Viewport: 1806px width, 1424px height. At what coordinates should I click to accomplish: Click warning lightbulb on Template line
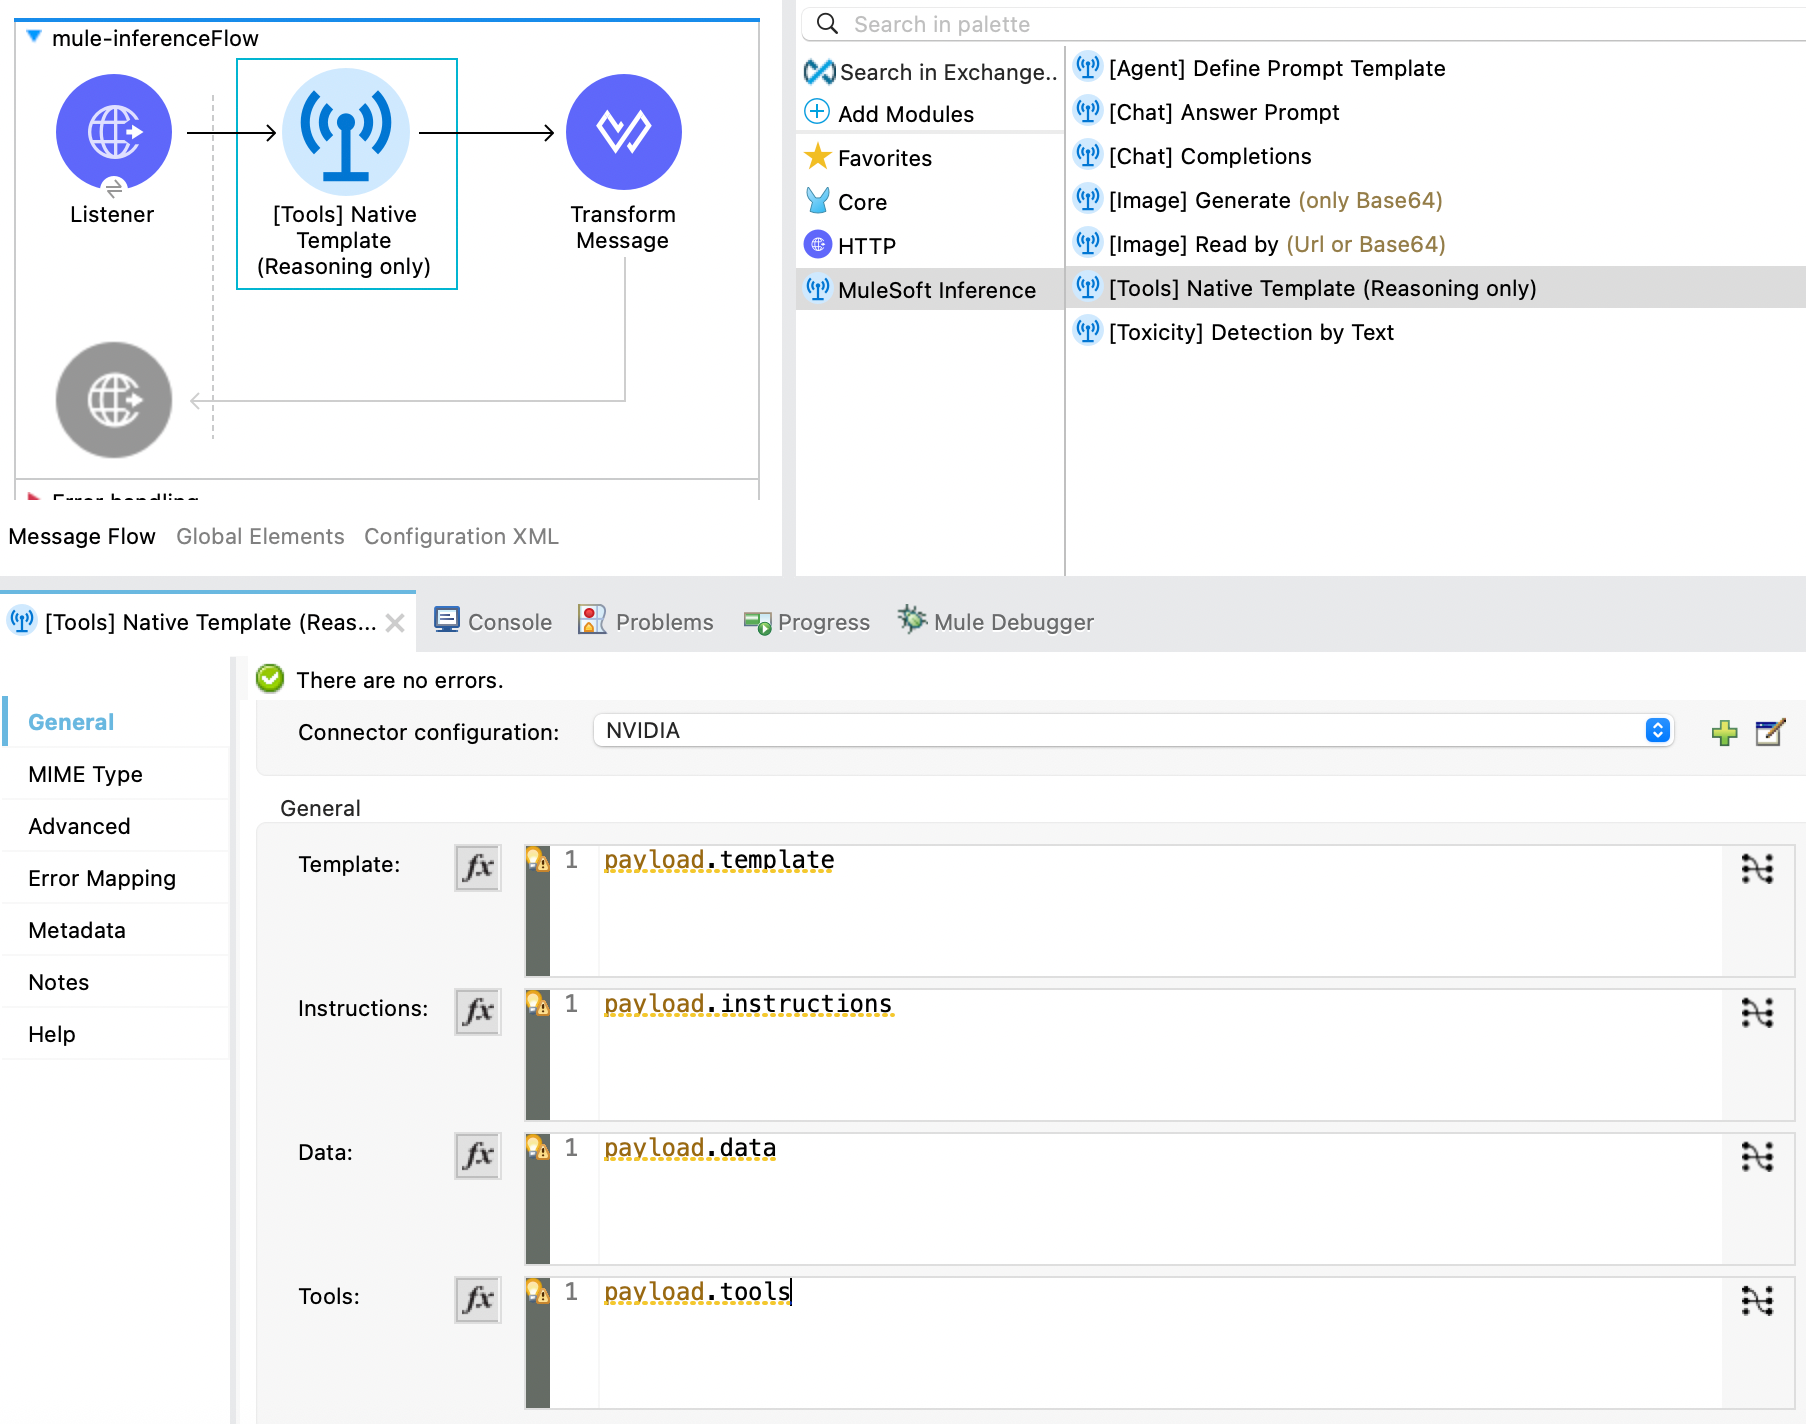pos(538,859)
